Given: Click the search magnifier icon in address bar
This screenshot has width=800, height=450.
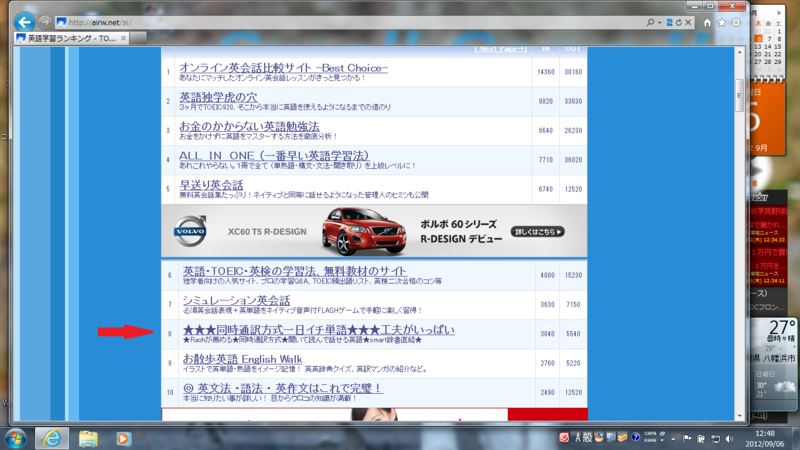Looking at the screenshot, I should (x=650, y=22).
